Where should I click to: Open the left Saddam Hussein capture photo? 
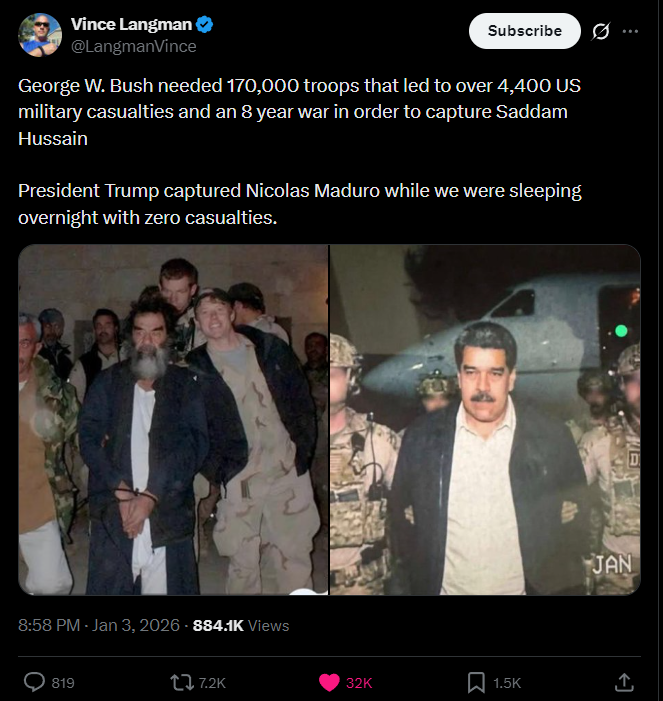click(x=173, y=420)
